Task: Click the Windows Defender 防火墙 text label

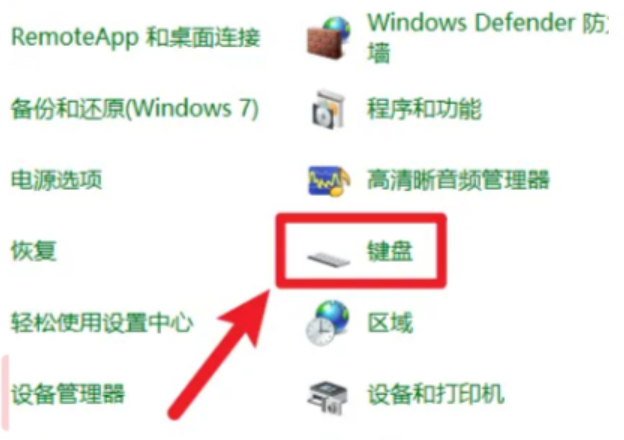Action: tap(487, 37)
